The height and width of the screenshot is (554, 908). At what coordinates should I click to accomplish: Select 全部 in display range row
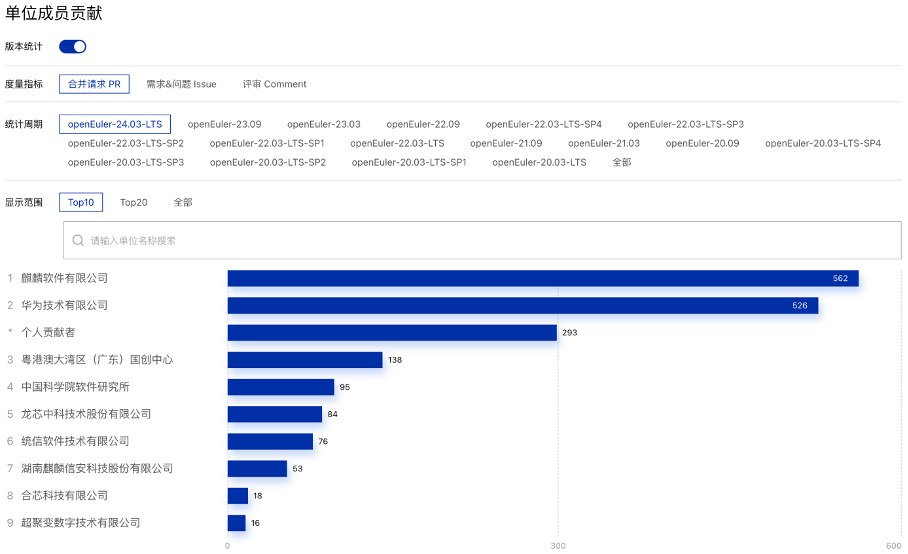pyautogui.click(x=183, y=202)
